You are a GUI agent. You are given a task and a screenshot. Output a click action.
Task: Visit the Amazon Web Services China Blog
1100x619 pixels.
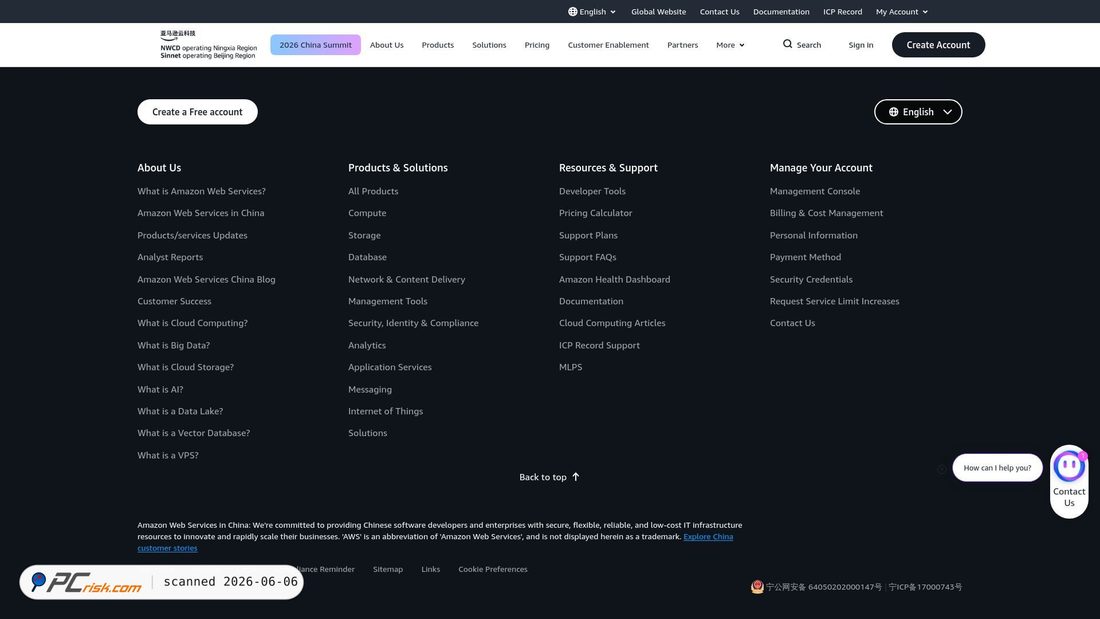coord(206,279)
